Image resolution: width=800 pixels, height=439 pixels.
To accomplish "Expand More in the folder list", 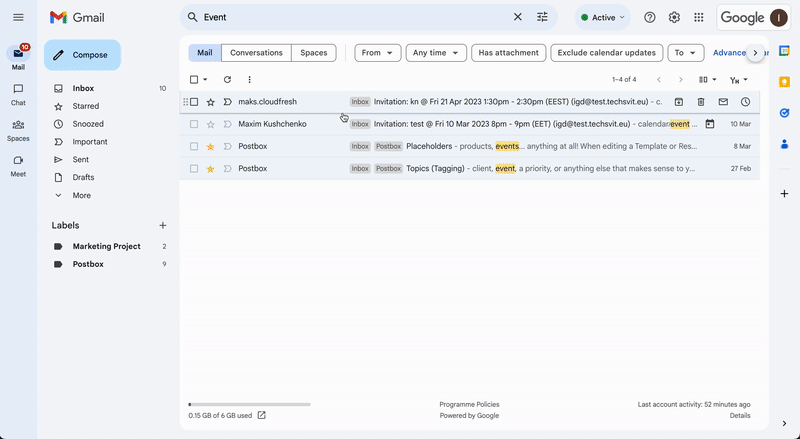I will pos(82,196).
